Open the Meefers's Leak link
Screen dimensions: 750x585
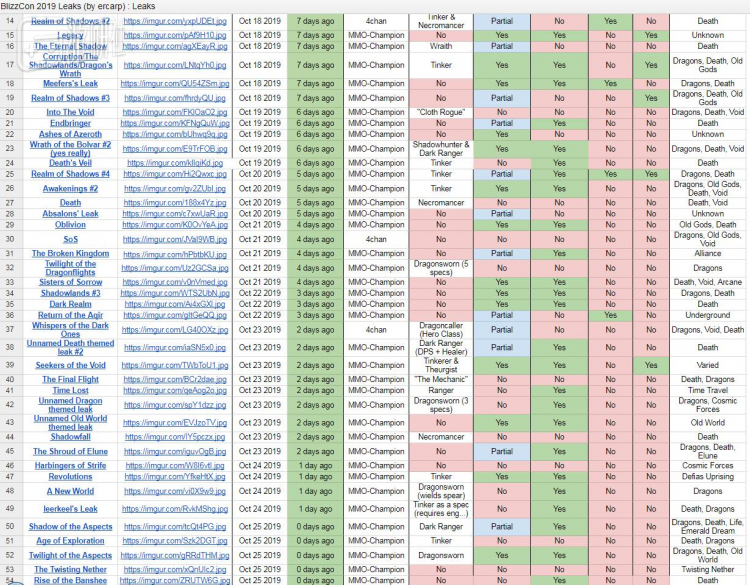[x=70, y=84]
